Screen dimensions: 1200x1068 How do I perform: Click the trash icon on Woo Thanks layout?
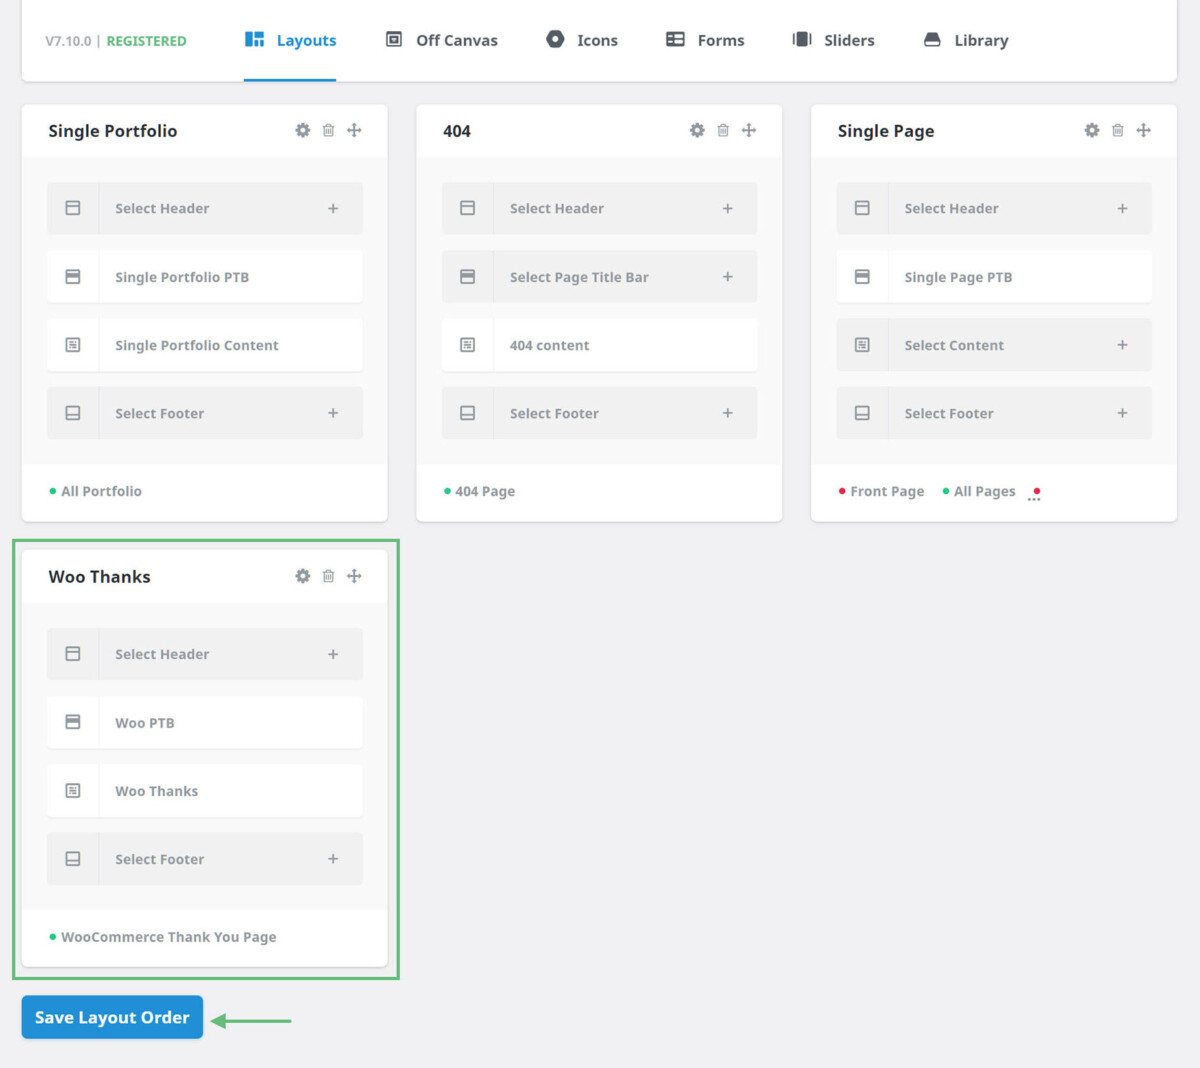(x=328, y=576)
